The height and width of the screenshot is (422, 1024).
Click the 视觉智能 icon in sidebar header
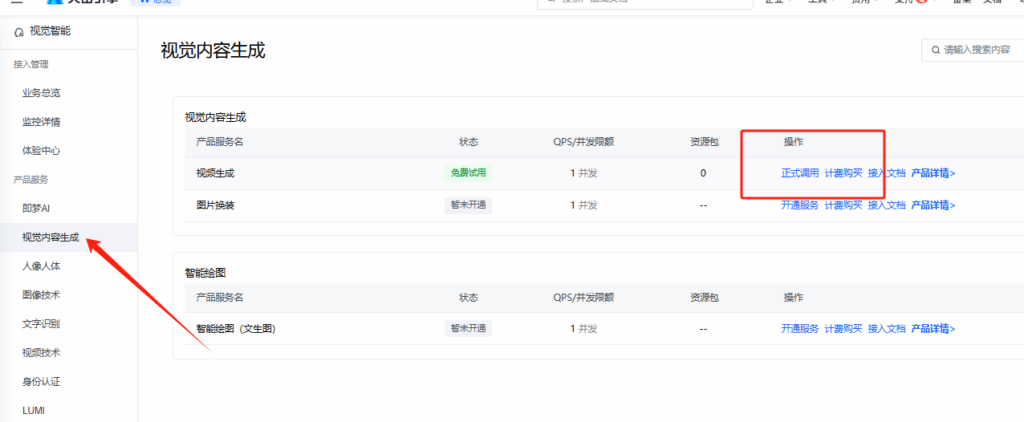click(19, 32)
